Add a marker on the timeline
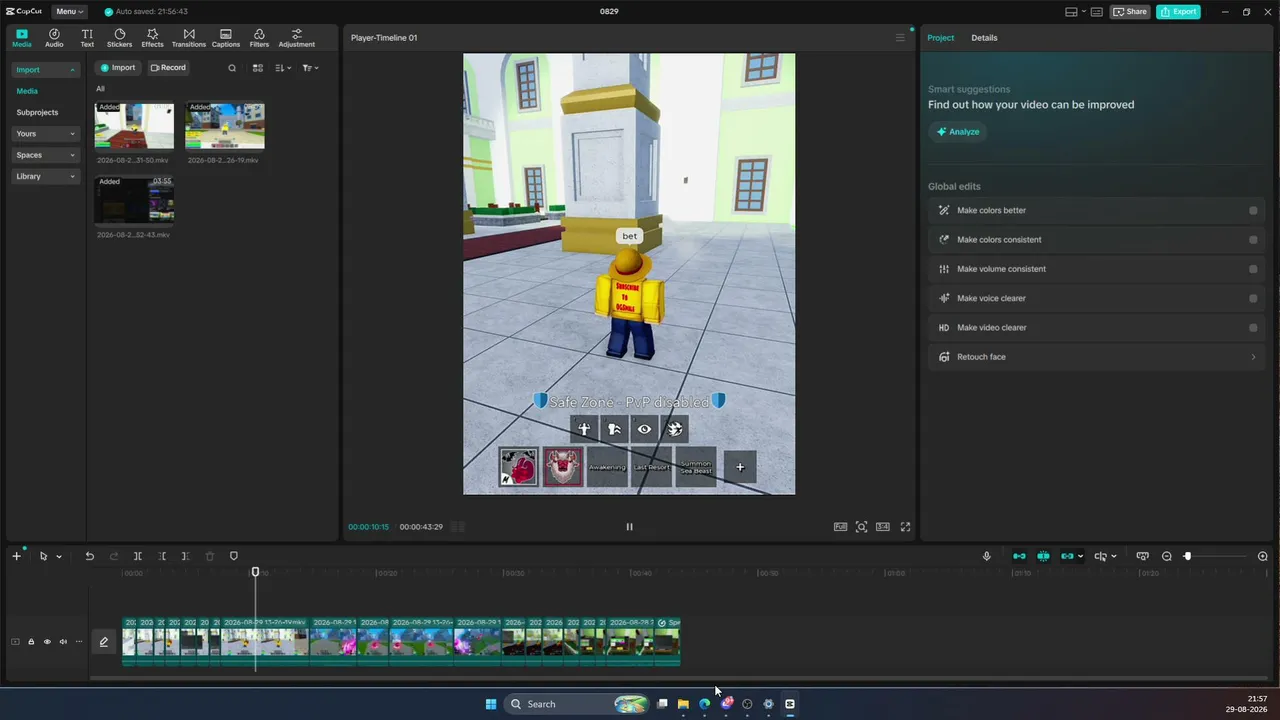 pyautogui.click(x=234, y=556)
